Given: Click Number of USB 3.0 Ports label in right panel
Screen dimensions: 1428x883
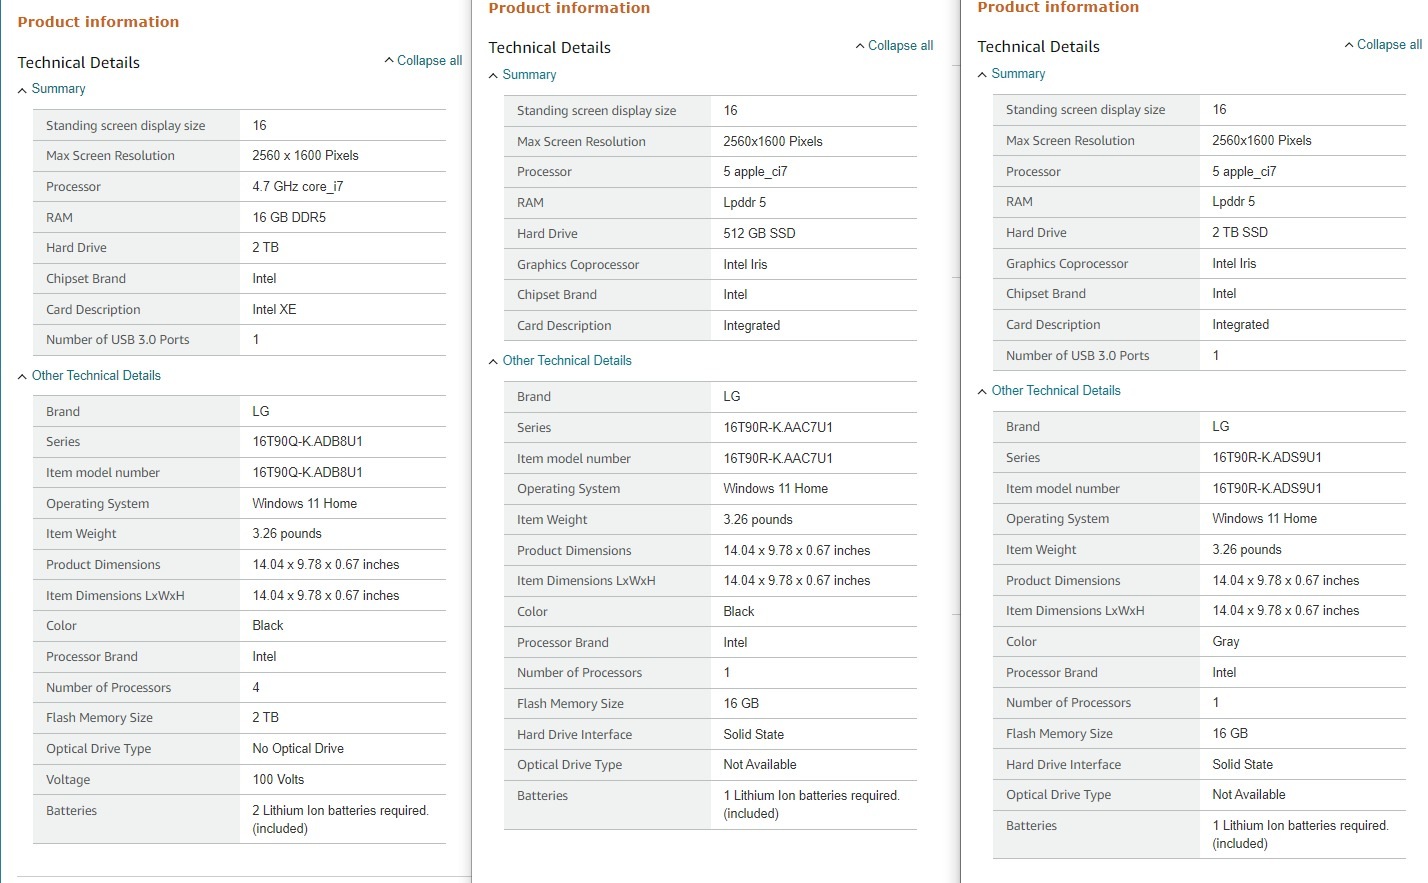Looking at the screenshot, I should pyautogui.click(x=1078, y=356).
